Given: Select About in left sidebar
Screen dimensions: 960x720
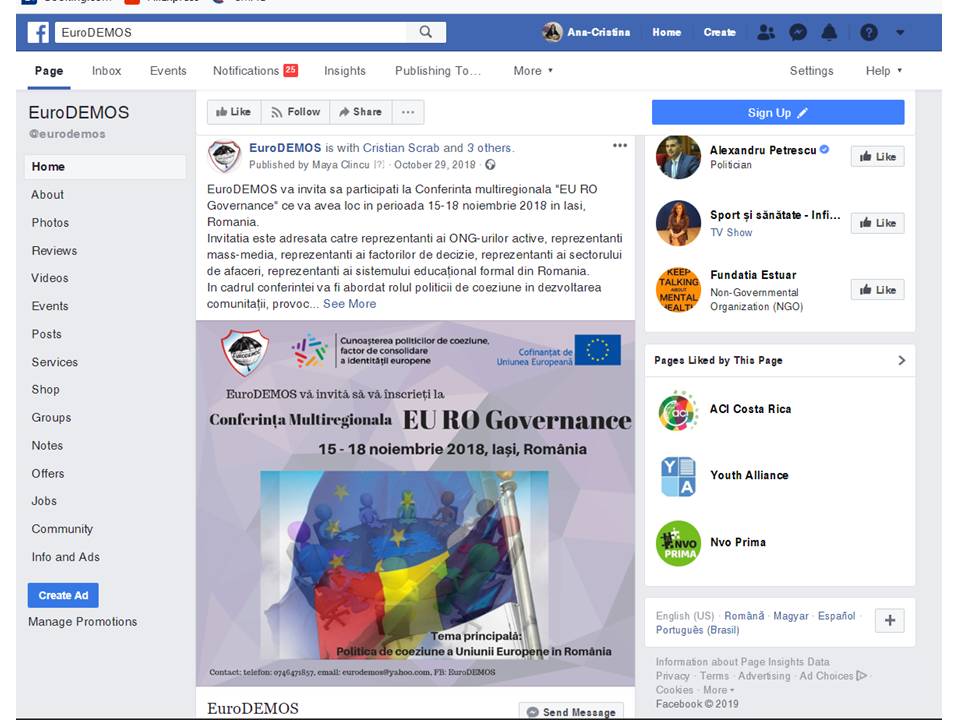Looking at the screenshot, I should pyautogui.click(x=48, y=195).
